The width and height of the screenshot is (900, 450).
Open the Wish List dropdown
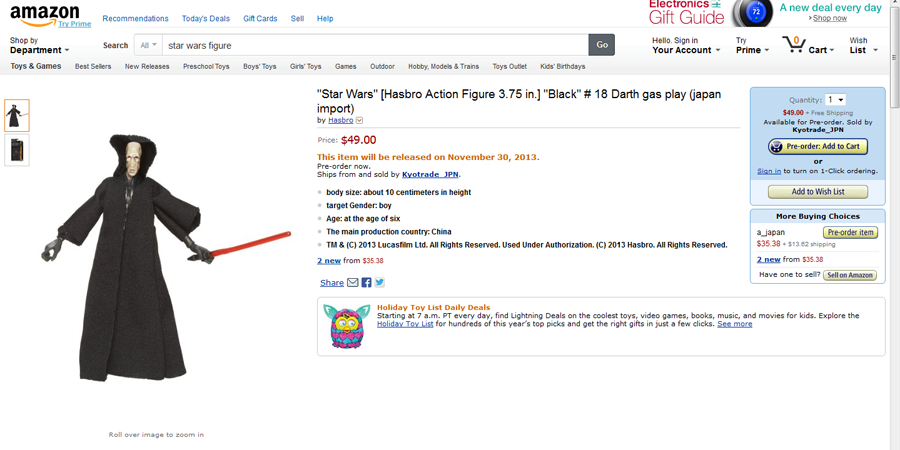click(x=863, y=46)
